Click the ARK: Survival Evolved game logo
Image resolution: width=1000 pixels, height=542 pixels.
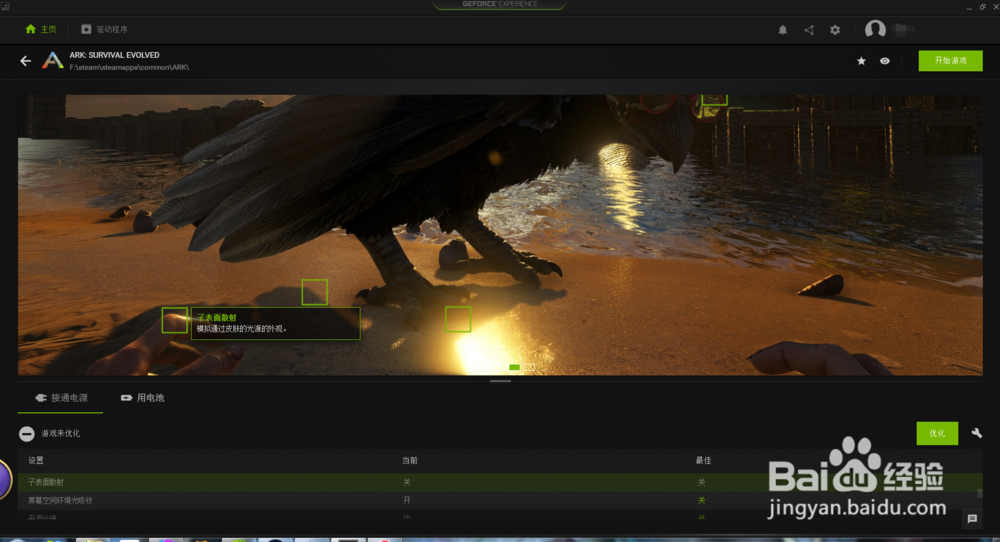coord(53,61)
